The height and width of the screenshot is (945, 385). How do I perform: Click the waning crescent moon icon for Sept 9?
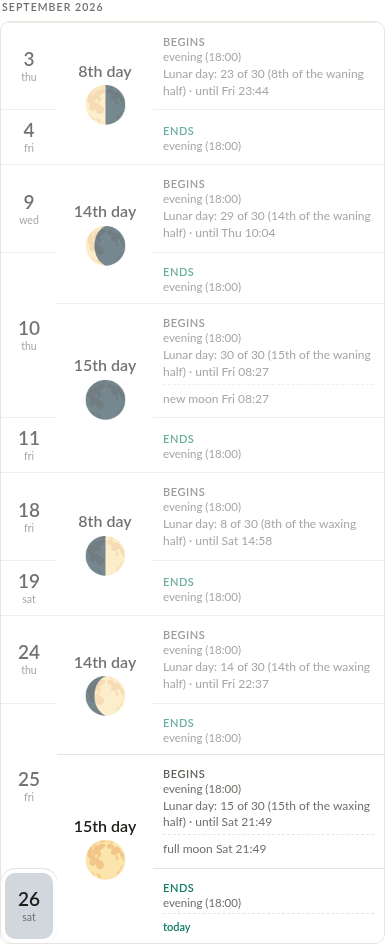[105, 246]
